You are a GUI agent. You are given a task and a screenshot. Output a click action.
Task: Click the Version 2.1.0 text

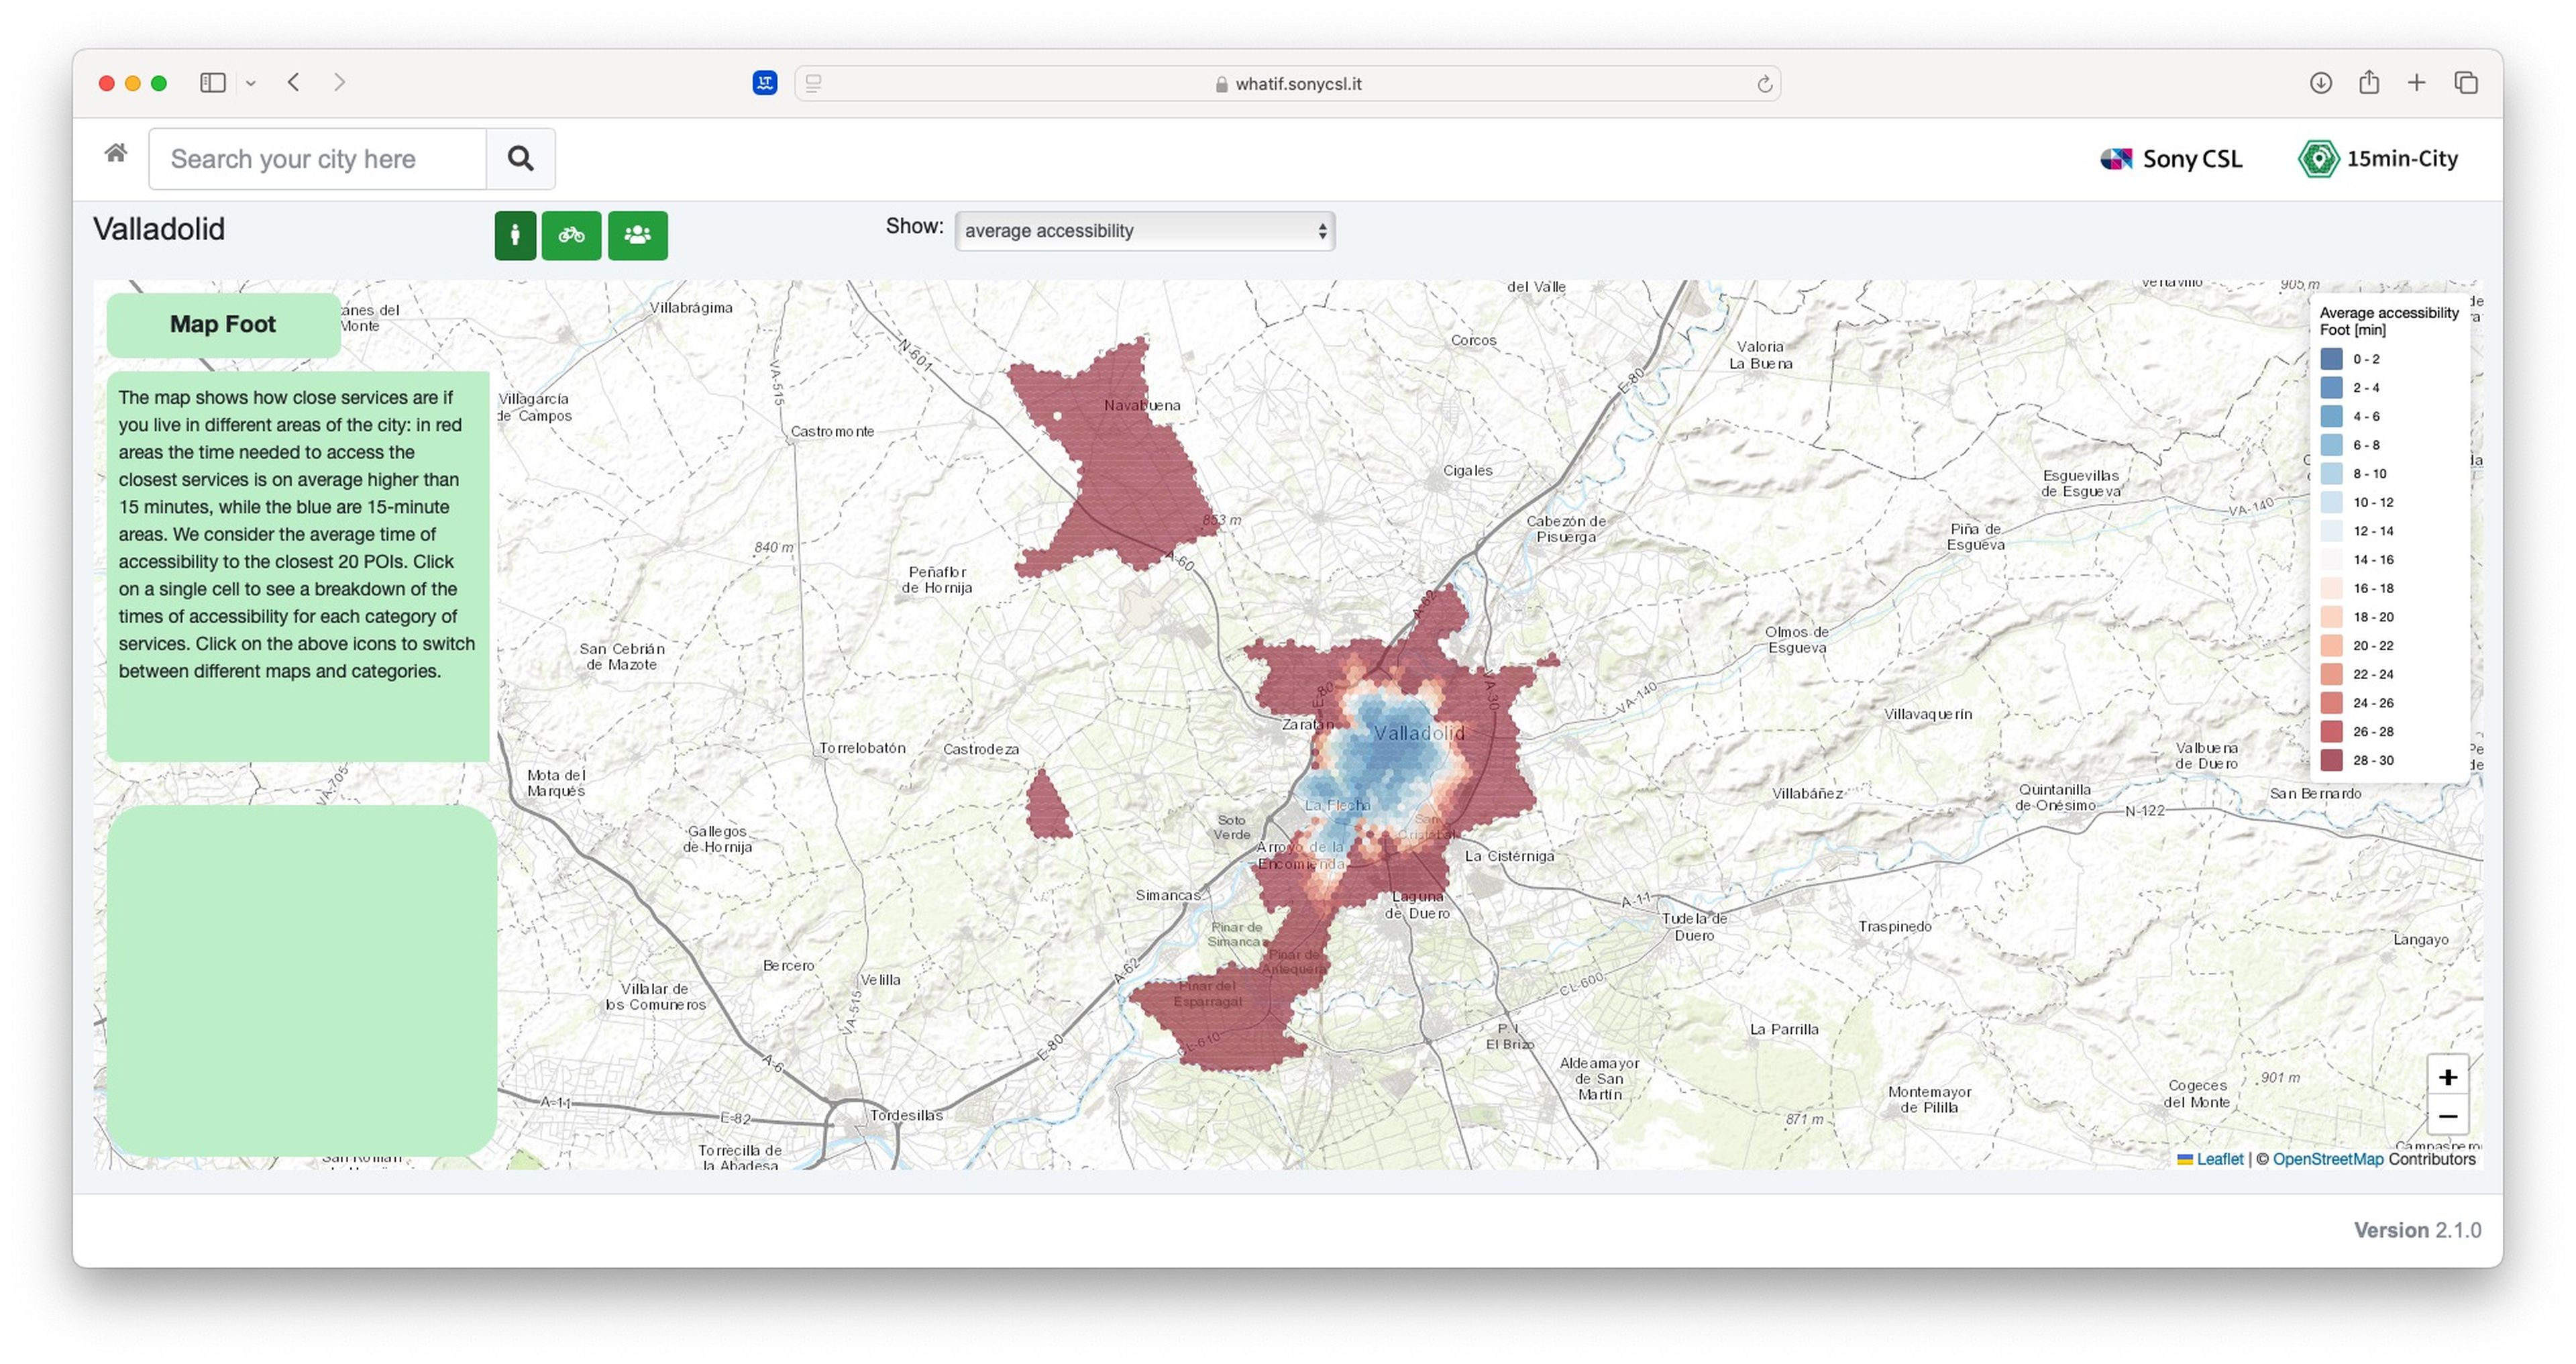pyautogui.click(x=2417, y=1230)
